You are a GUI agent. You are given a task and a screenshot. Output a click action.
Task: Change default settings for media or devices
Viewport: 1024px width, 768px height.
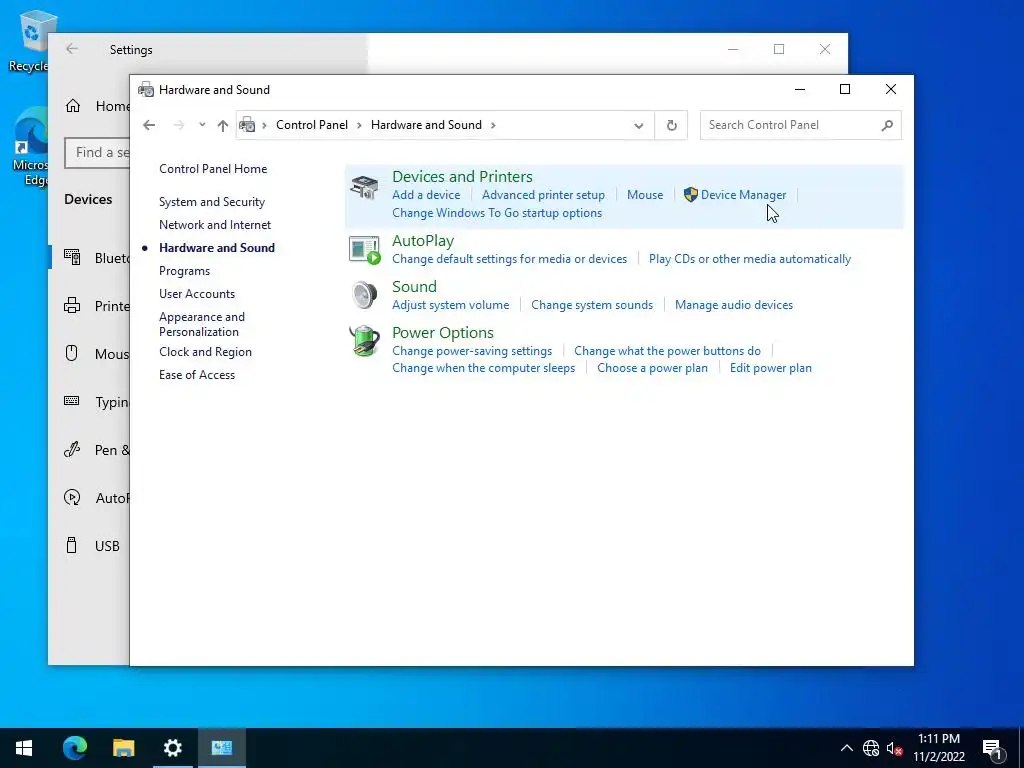pos(509,259)
